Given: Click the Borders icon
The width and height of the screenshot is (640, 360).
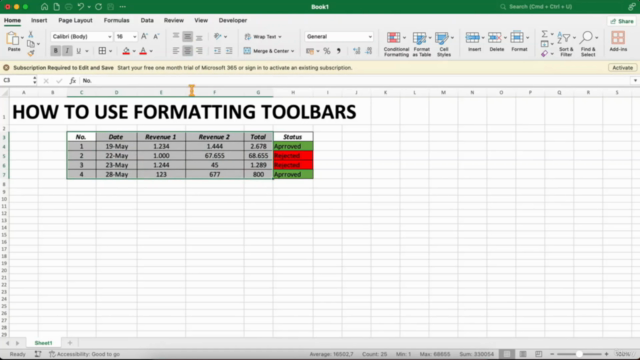Looking at the screenshot, I should click(102, 51).
